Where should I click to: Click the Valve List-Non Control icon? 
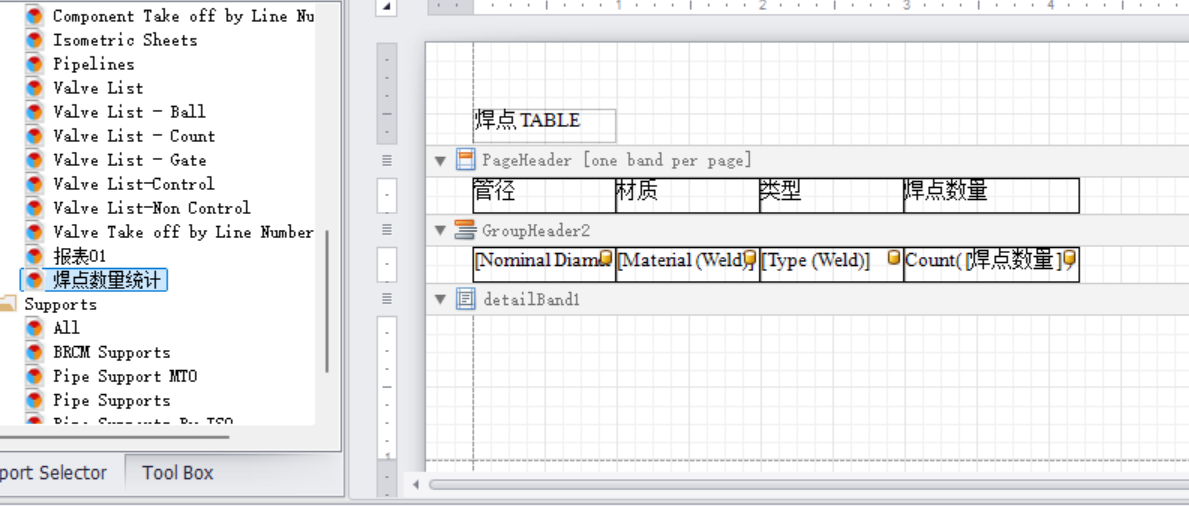(x=34, y=208)
